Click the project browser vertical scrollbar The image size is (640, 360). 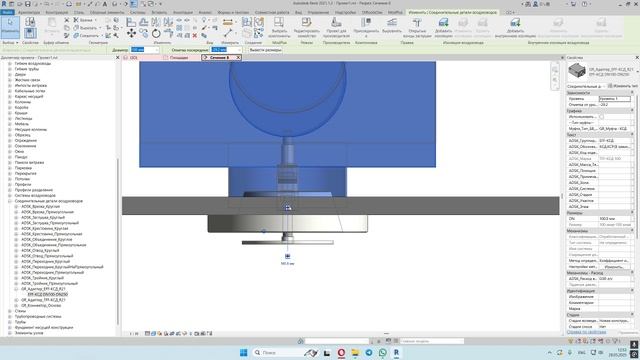coord(118,241)
